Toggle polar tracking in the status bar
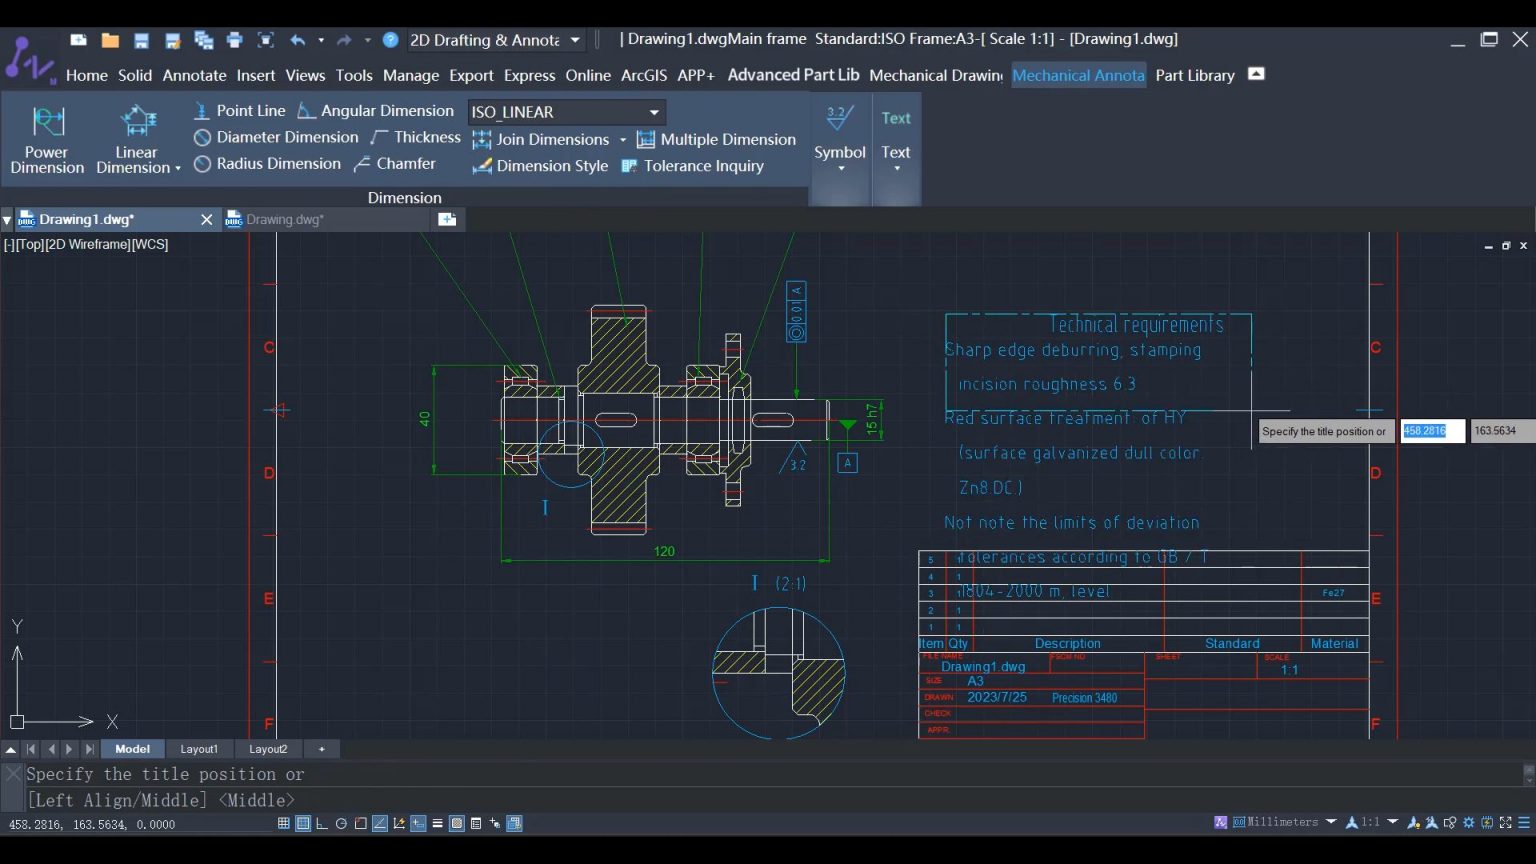Image resolution: width=1536 pixels, height=864 pixels. pyautogui.click(x=341, y=824)
